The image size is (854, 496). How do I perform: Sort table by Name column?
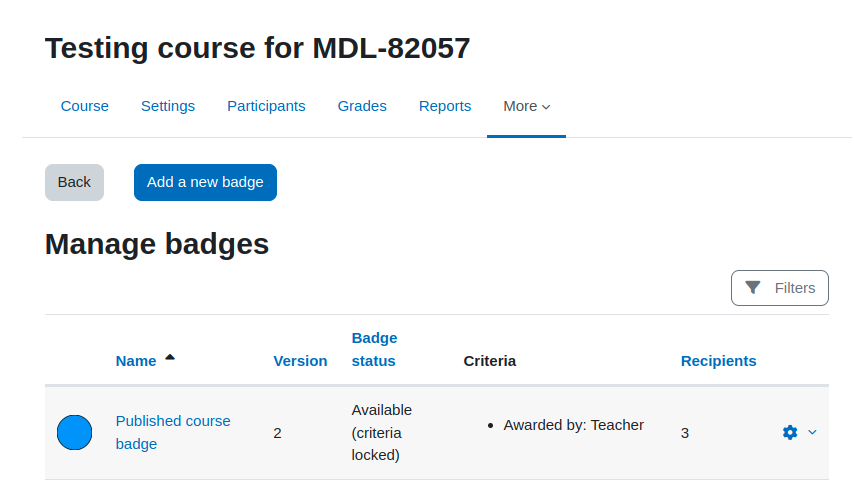coord(136,361)
